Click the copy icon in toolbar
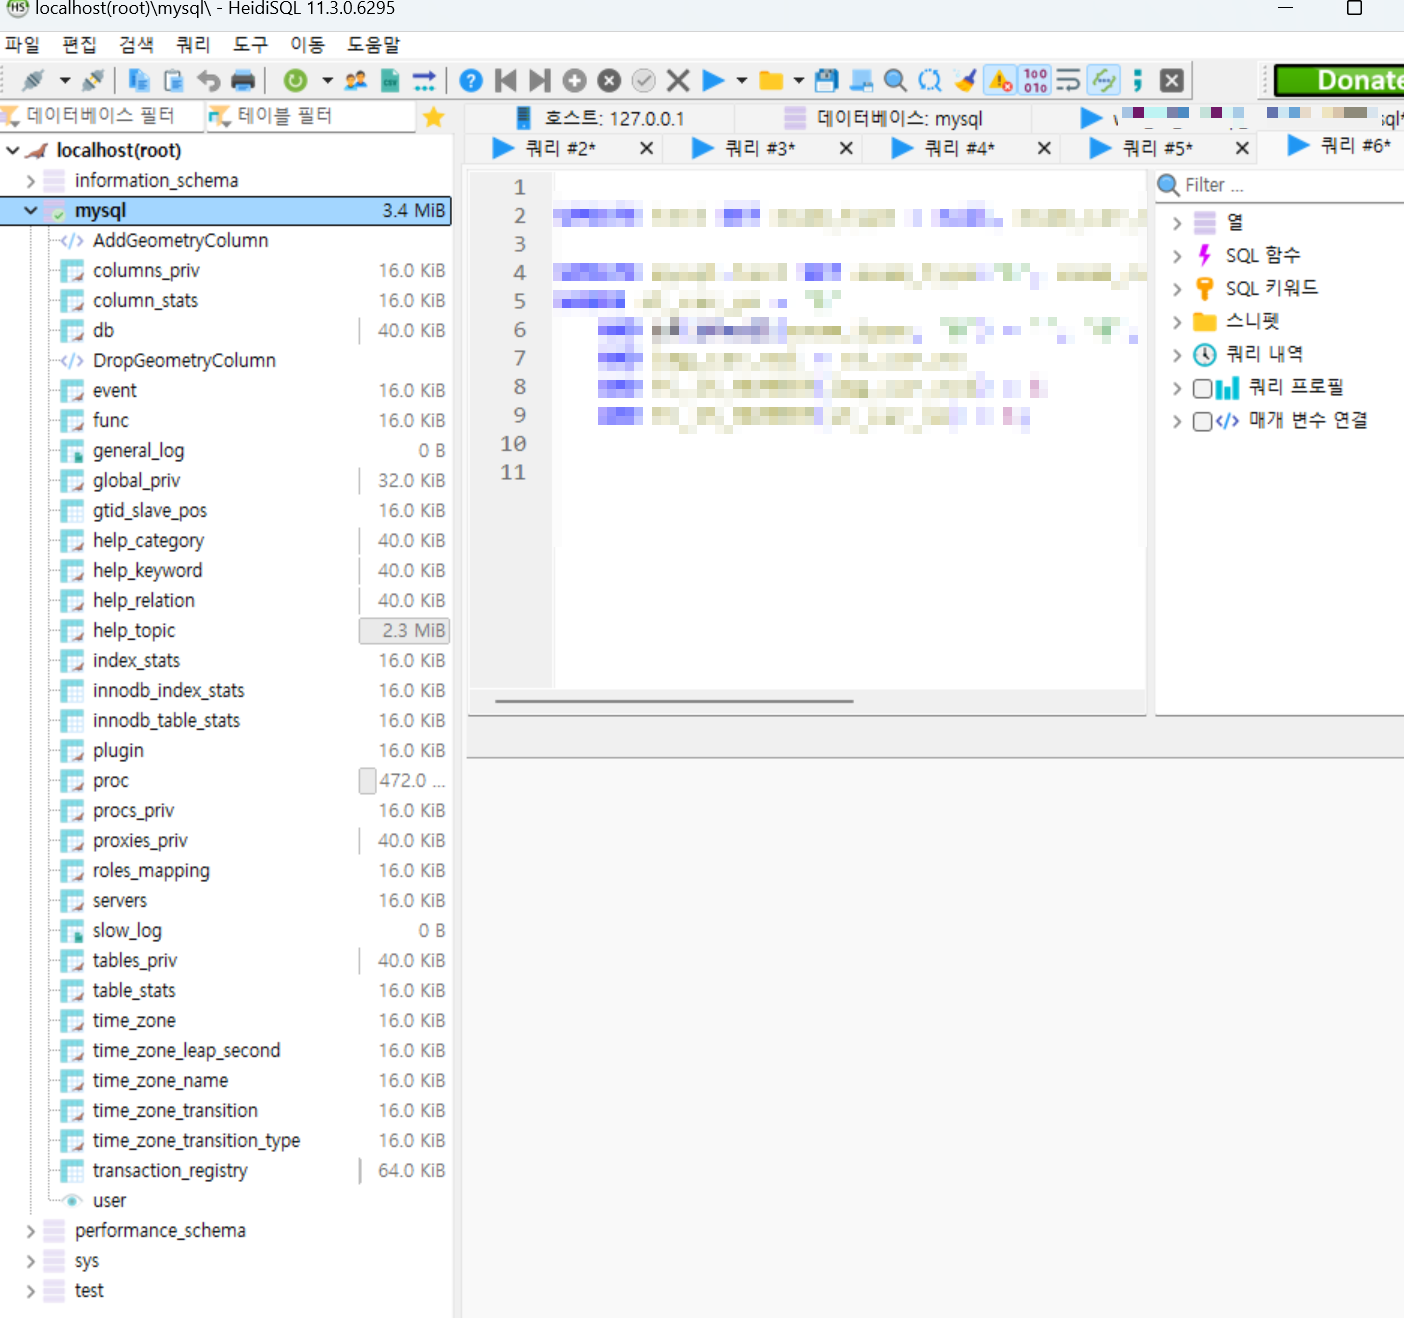The image size is (1404, 1318). tap(139, 80)
